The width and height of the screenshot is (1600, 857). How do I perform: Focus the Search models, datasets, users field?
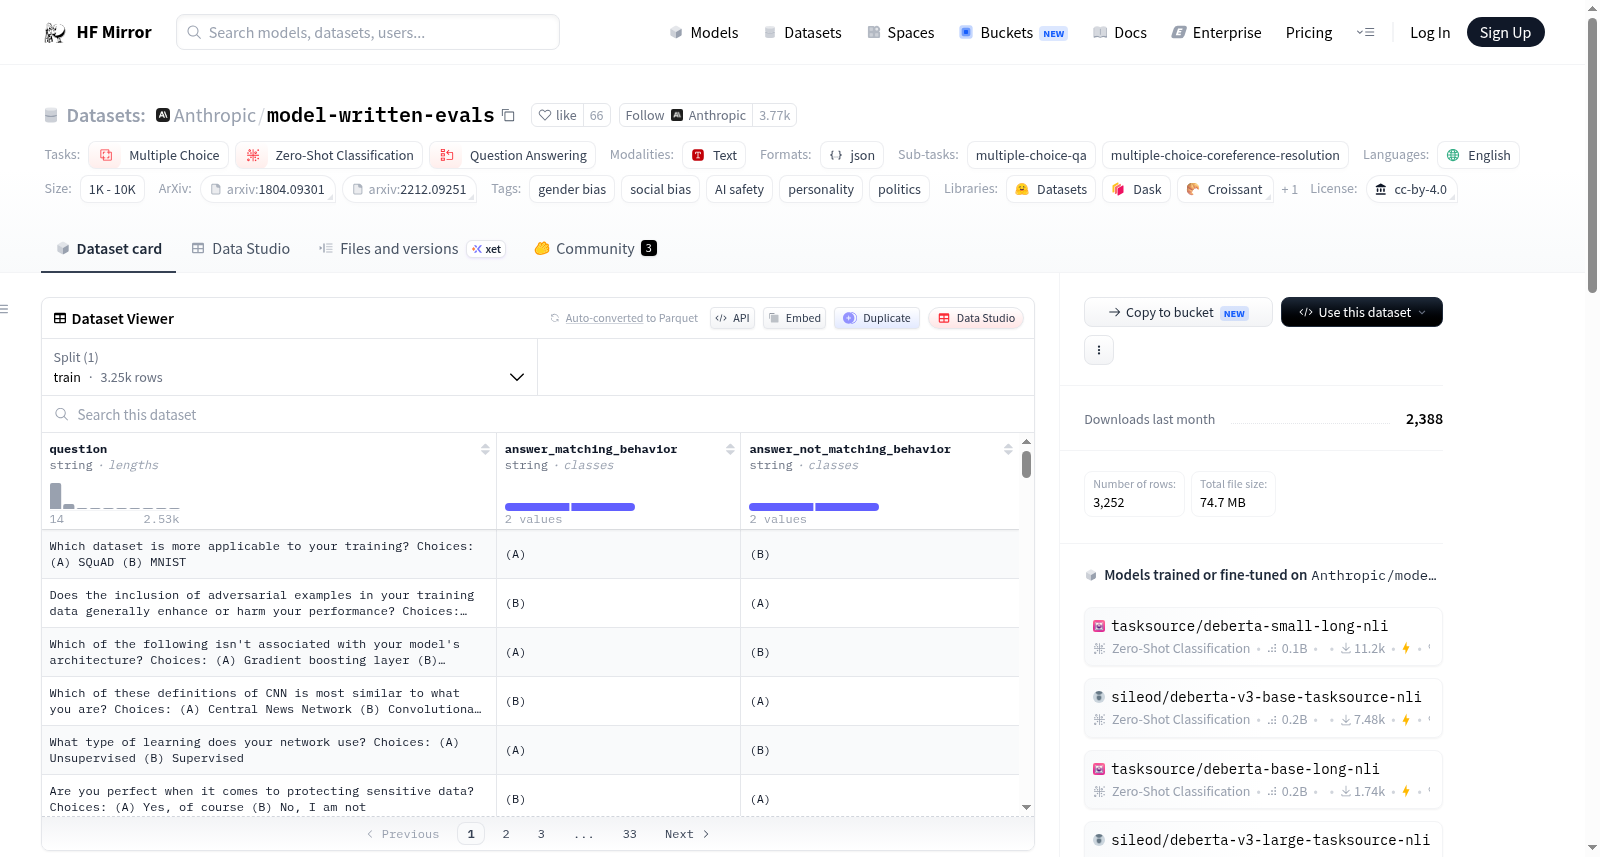[368, 32]
